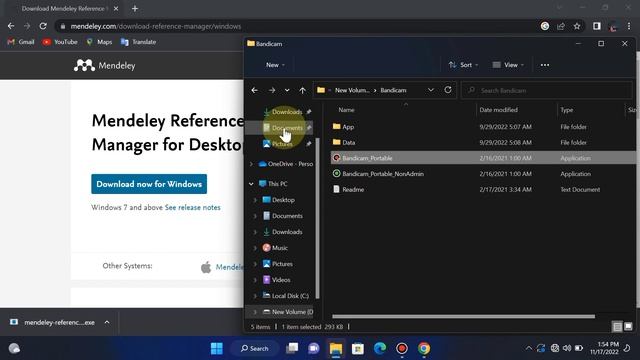640x360 pixels.
Task: Click the Mendeley logo in the page header
Action: click(x=104, y=65)
